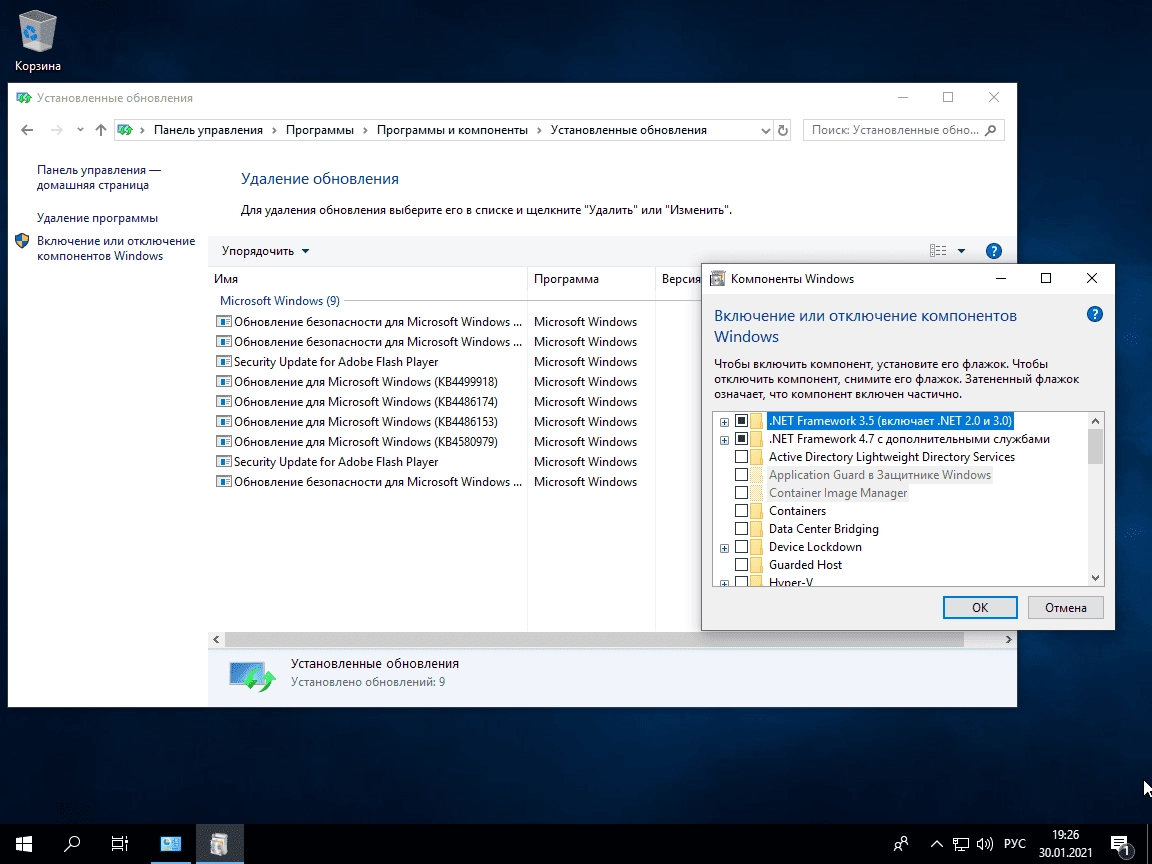This screenshot has width=1152, height=864.
Task: Click Установленные обновления breadcrumb
Action: 628,130
